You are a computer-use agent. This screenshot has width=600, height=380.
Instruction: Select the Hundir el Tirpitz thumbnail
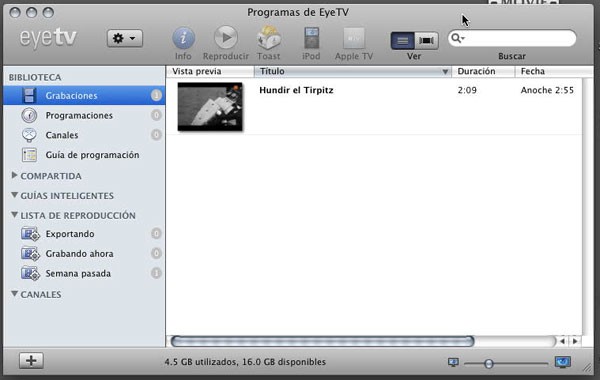pyautogui.click(x=210, y=107)
